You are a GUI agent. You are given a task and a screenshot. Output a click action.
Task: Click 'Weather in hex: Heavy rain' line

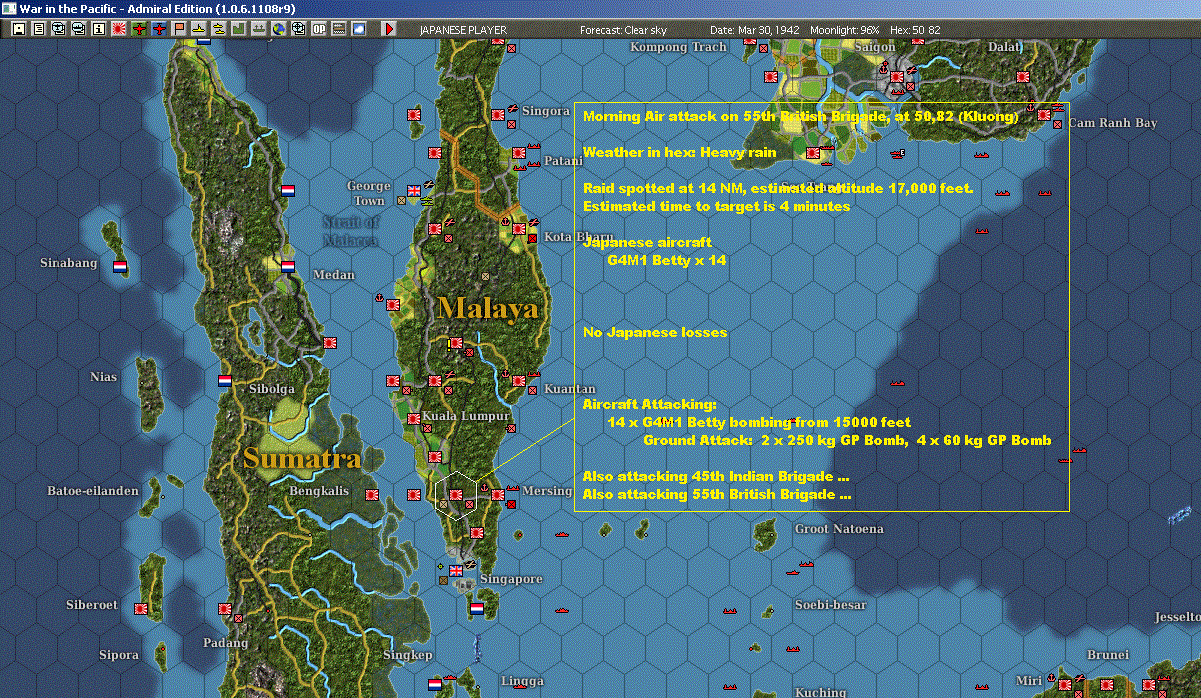click(679, 153)
